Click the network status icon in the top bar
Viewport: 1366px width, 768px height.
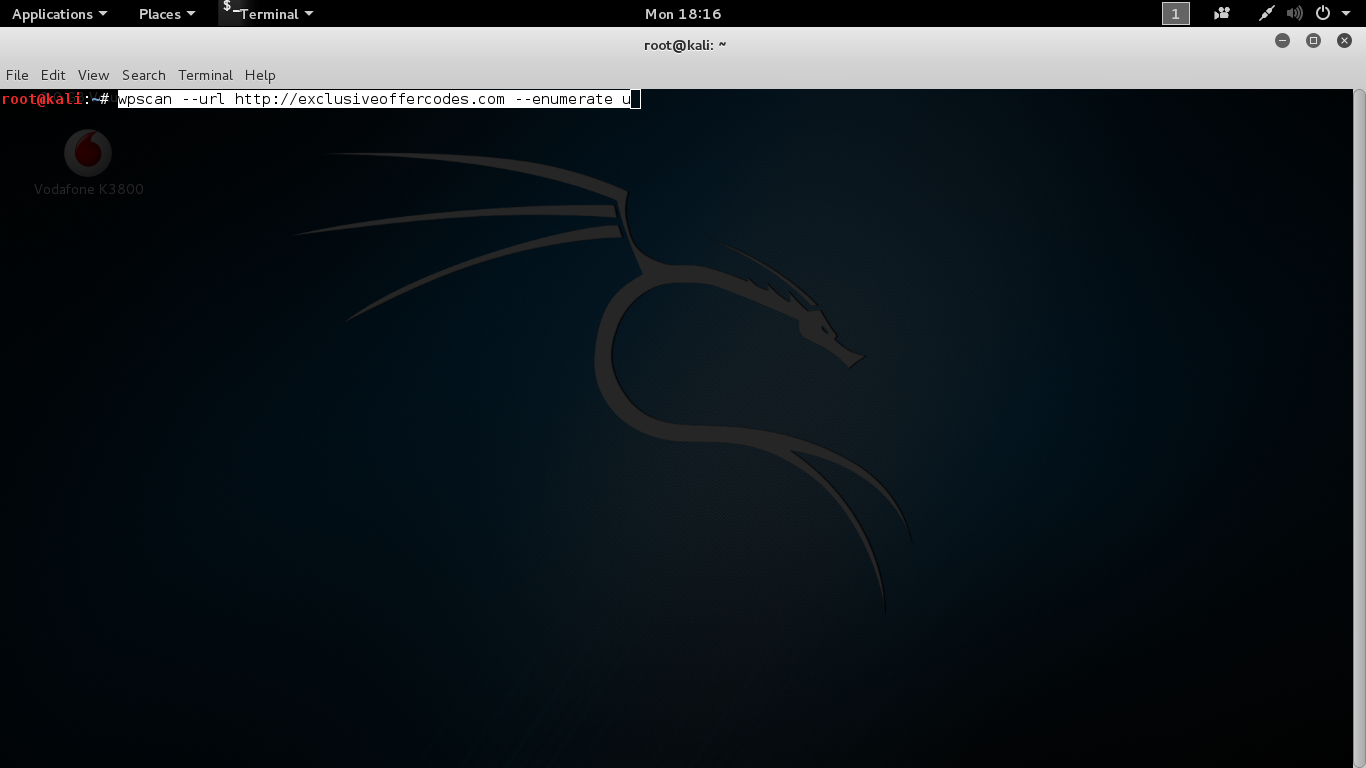coord(1267,14)
